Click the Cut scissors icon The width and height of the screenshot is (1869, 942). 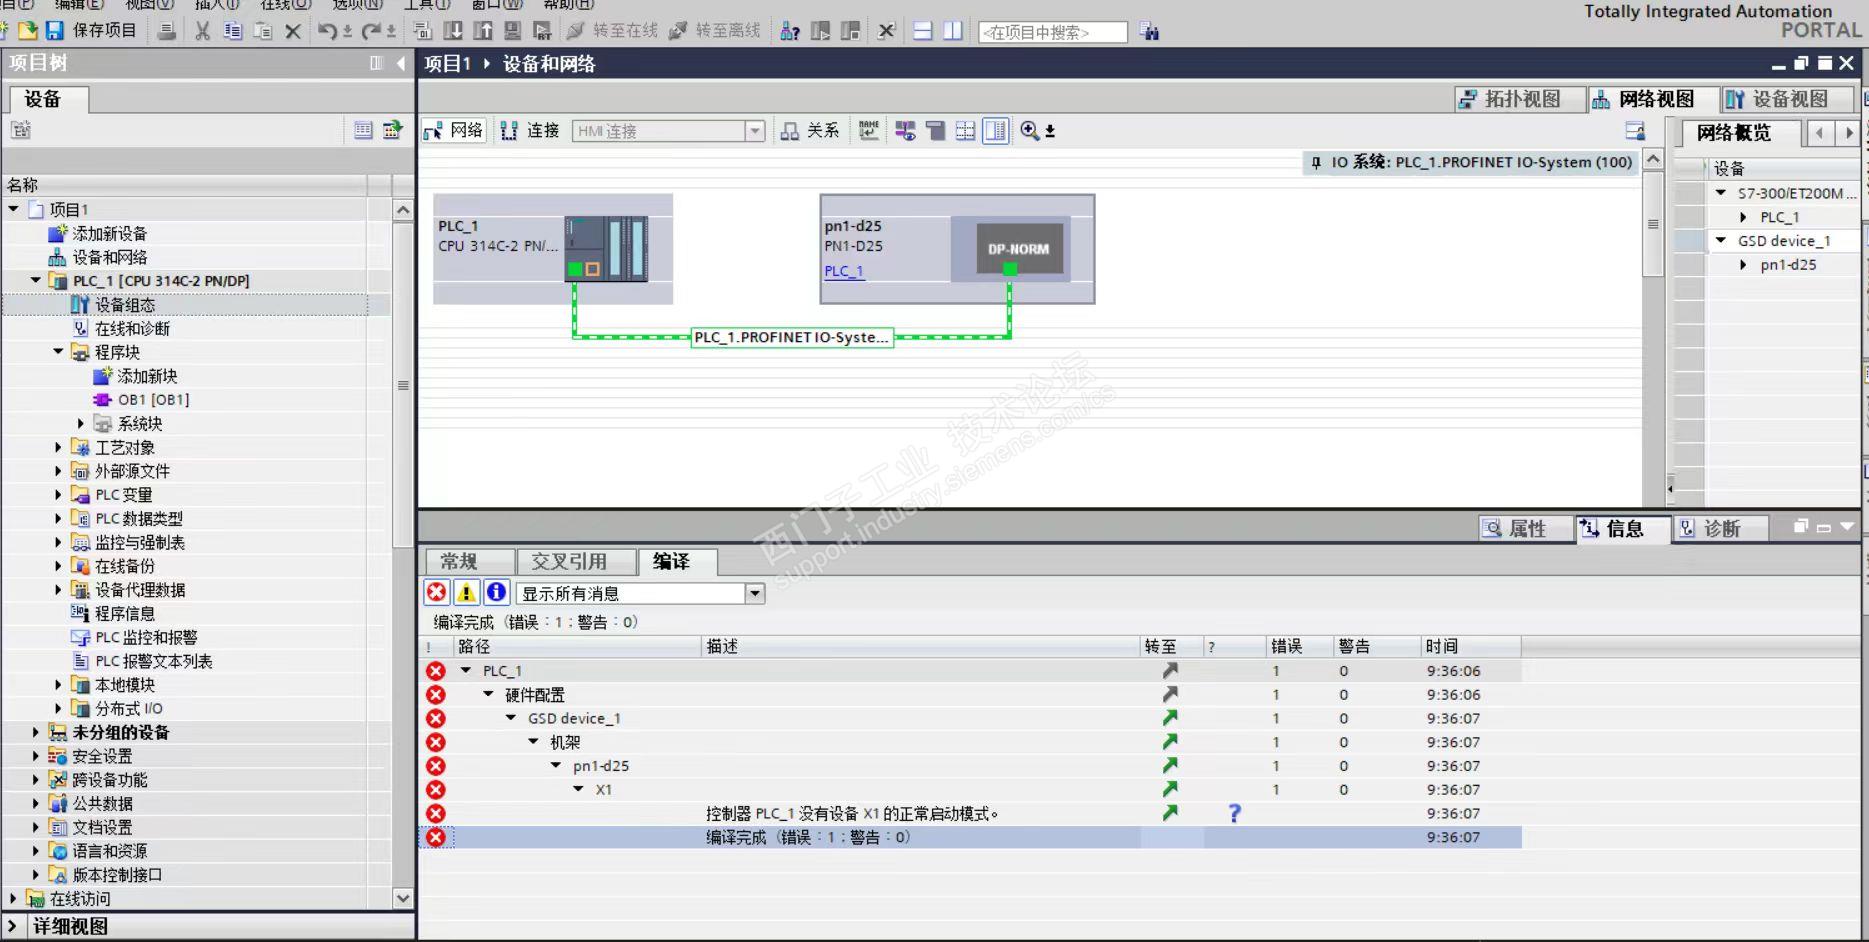tap(203, 31)
